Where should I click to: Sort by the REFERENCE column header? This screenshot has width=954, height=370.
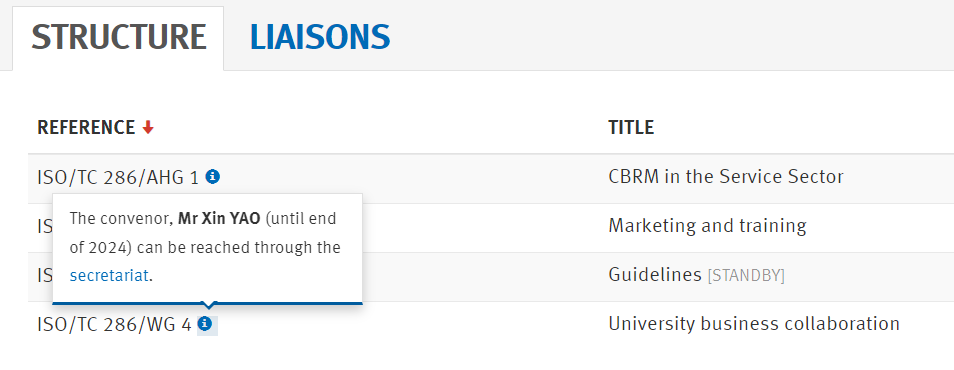pos(86,128)
